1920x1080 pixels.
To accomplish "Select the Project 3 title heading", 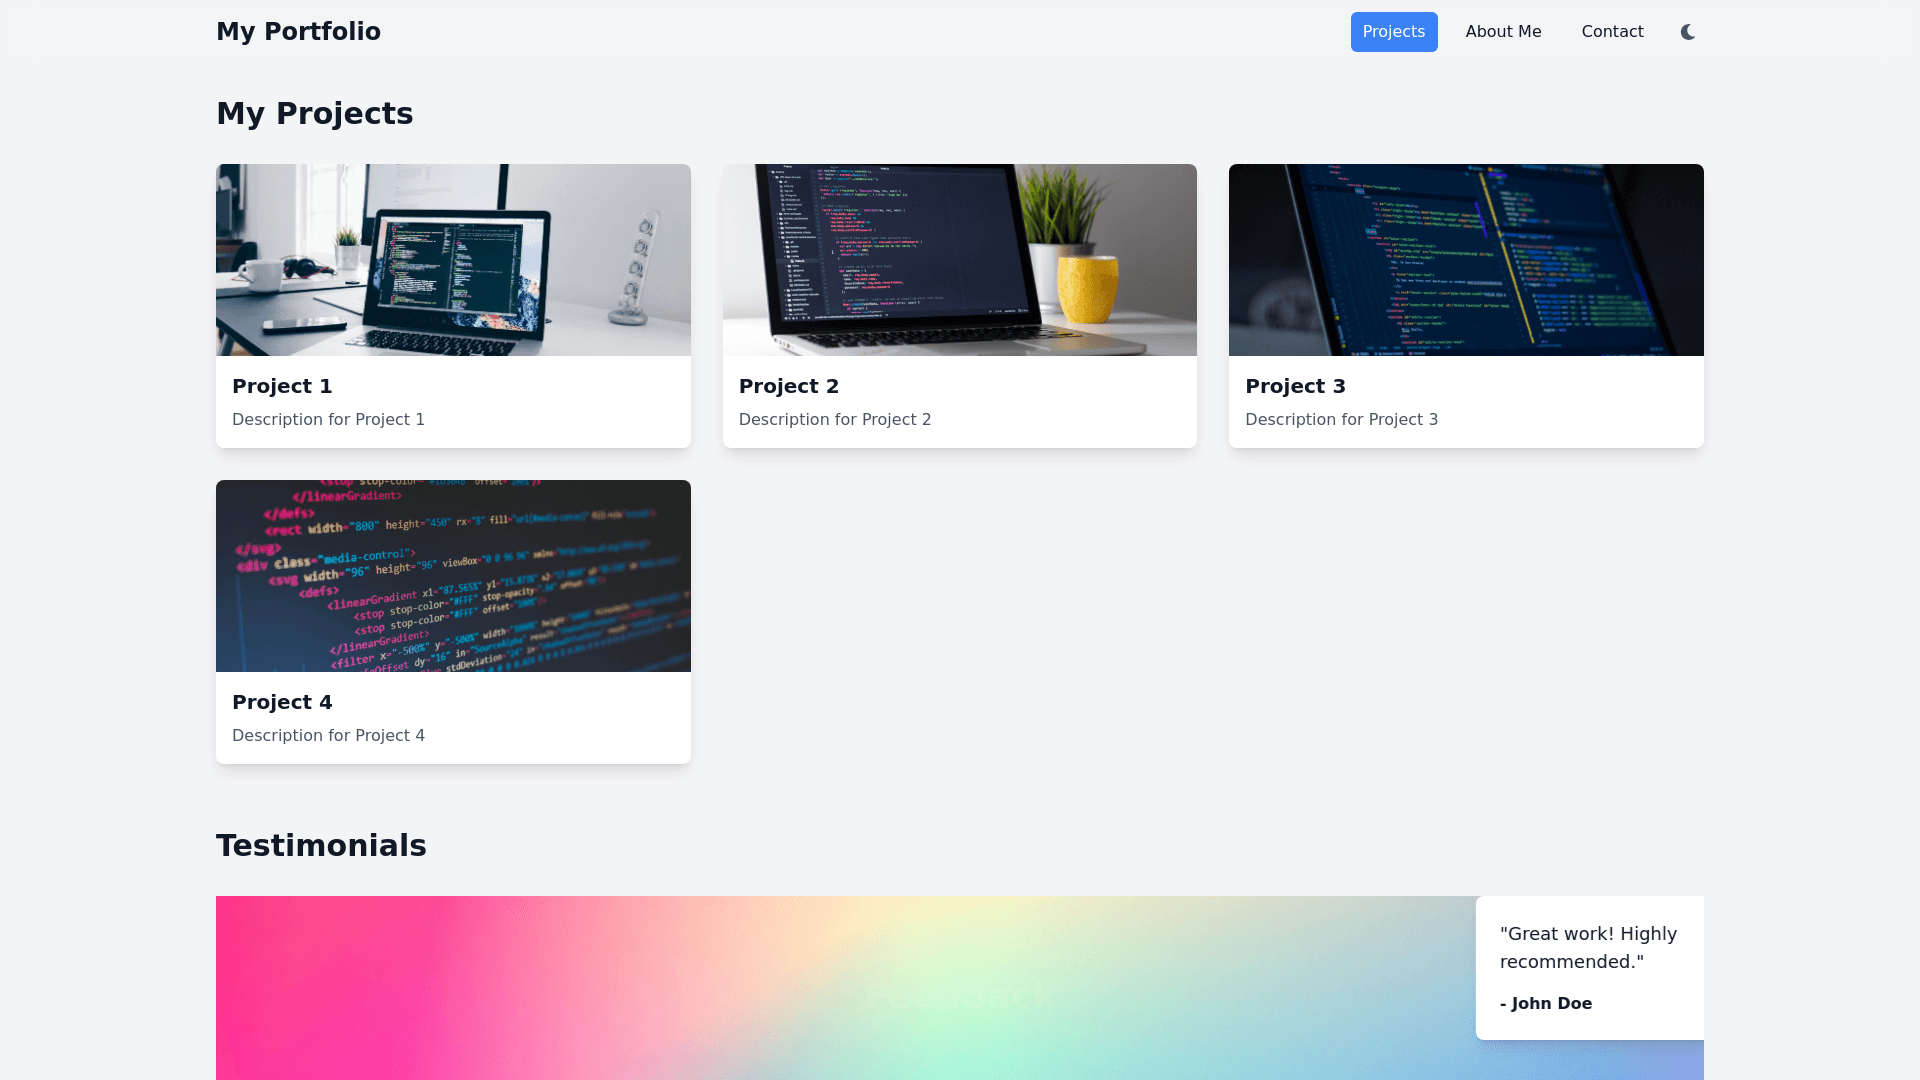I will coord(1295,386).
